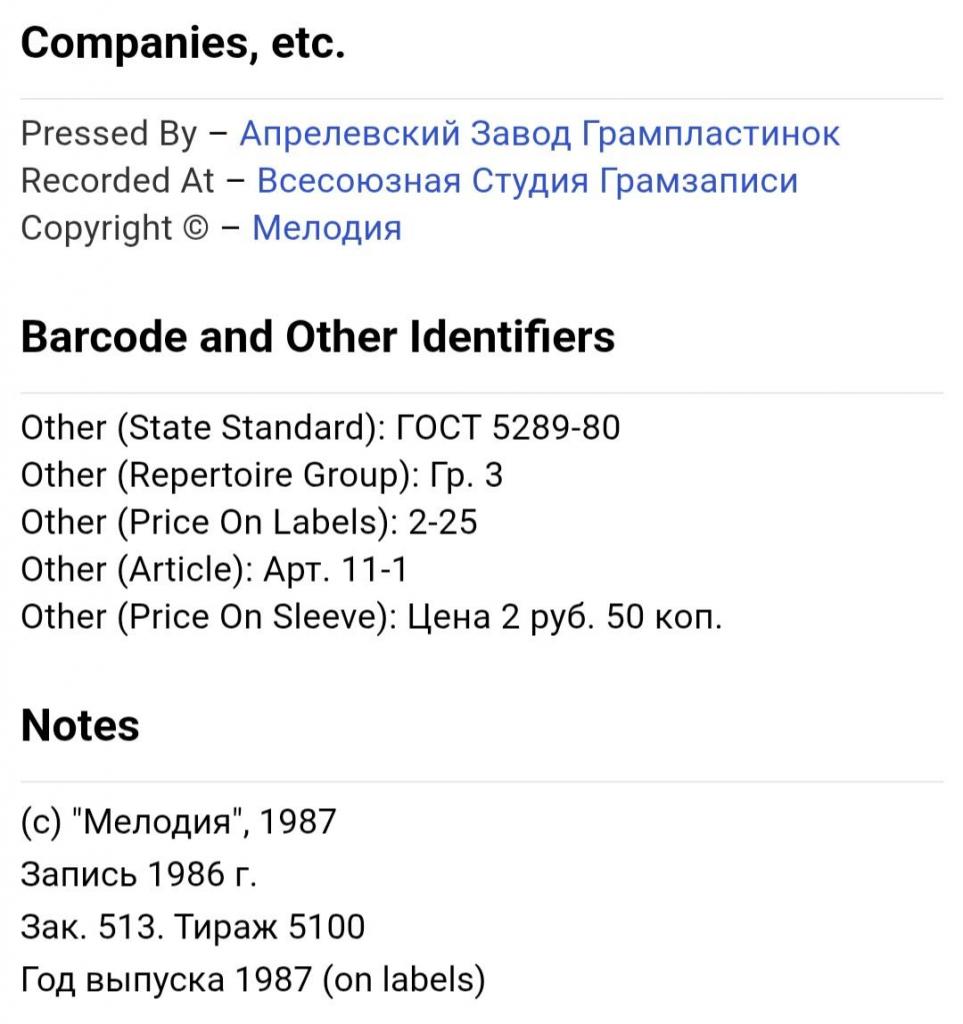Click the 'Other (State Standard)' label
This screenshot has height=1024, width=963.
click(203, 428)
